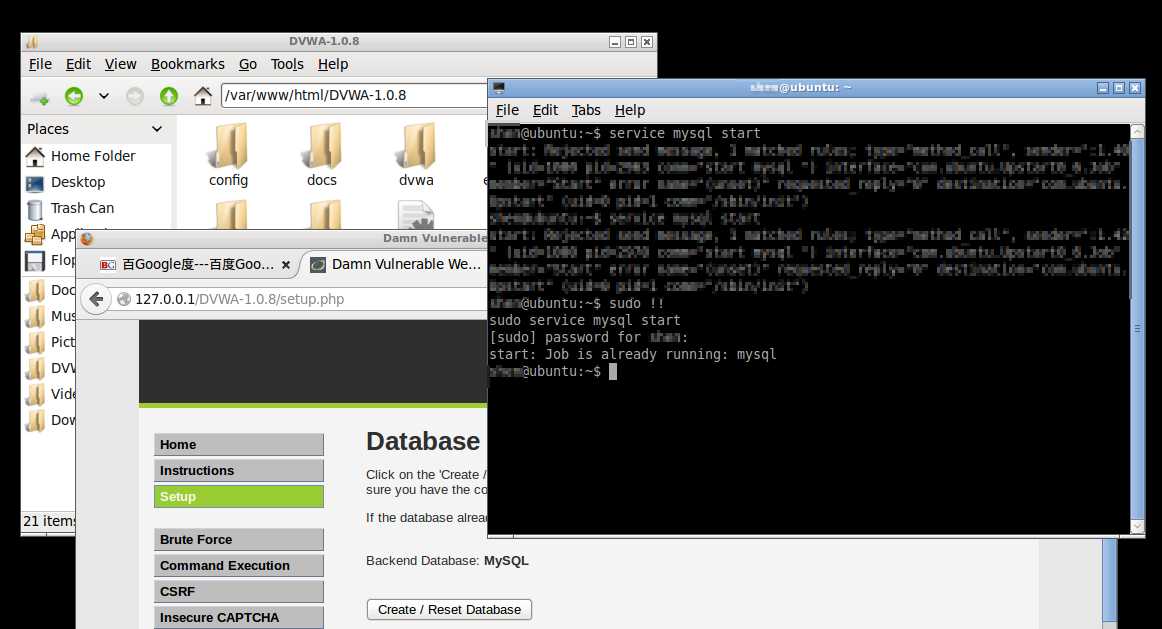Click the terminal icon in terminal title bar

(x=499, y=88)
